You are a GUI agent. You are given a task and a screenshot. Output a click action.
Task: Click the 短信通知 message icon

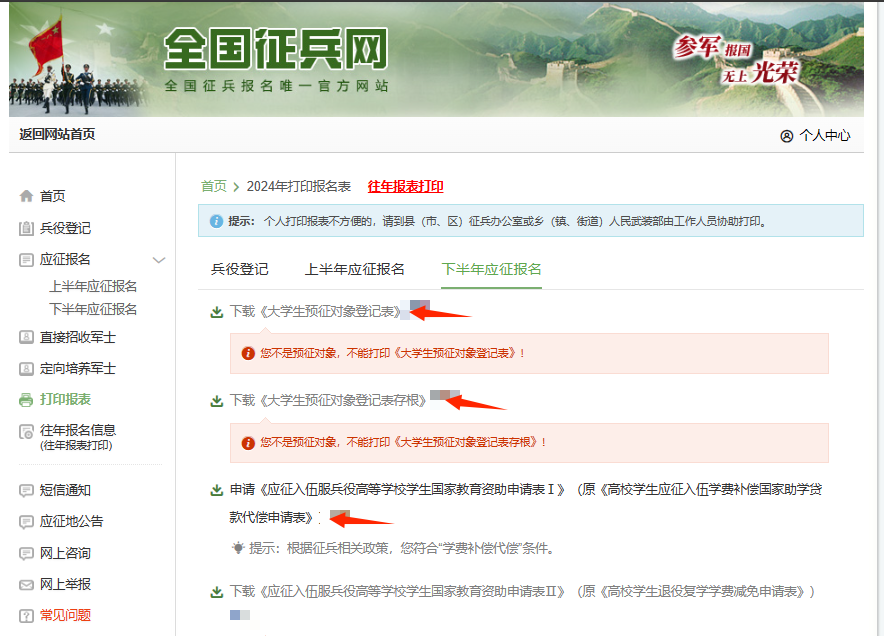[x=26, y=491]
